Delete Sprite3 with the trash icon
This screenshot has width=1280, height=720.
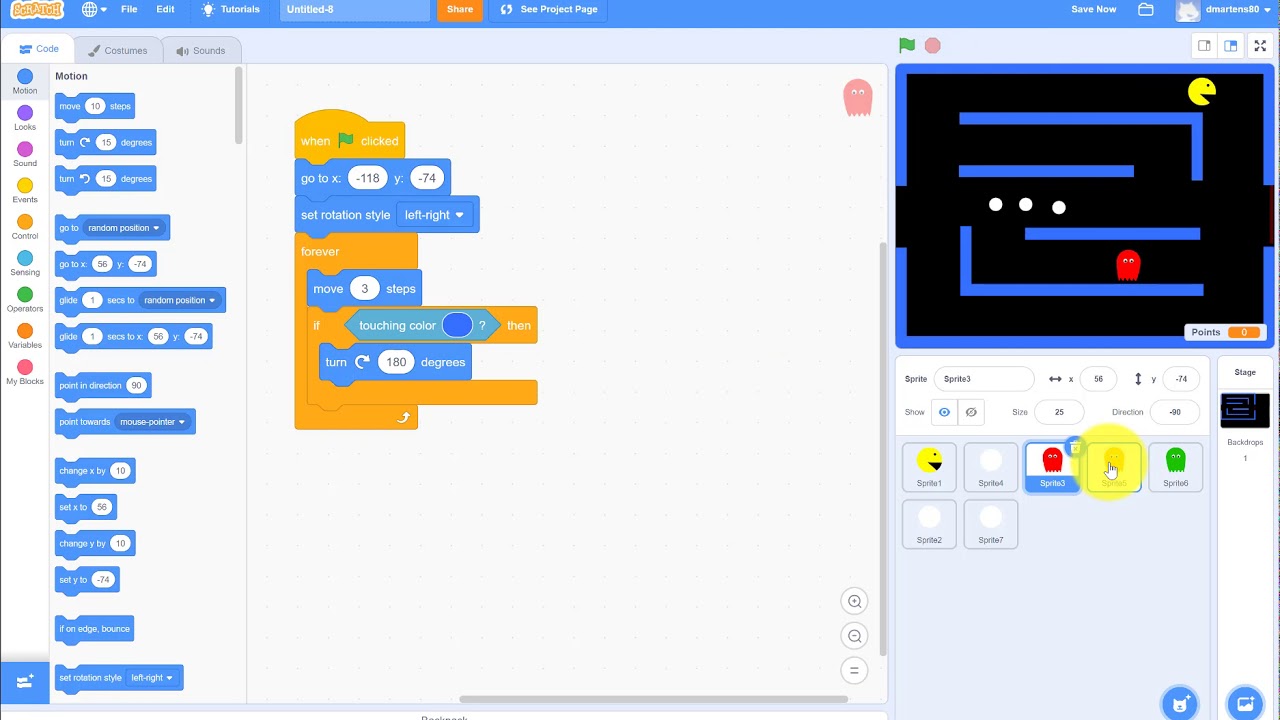coord(1076,447)
